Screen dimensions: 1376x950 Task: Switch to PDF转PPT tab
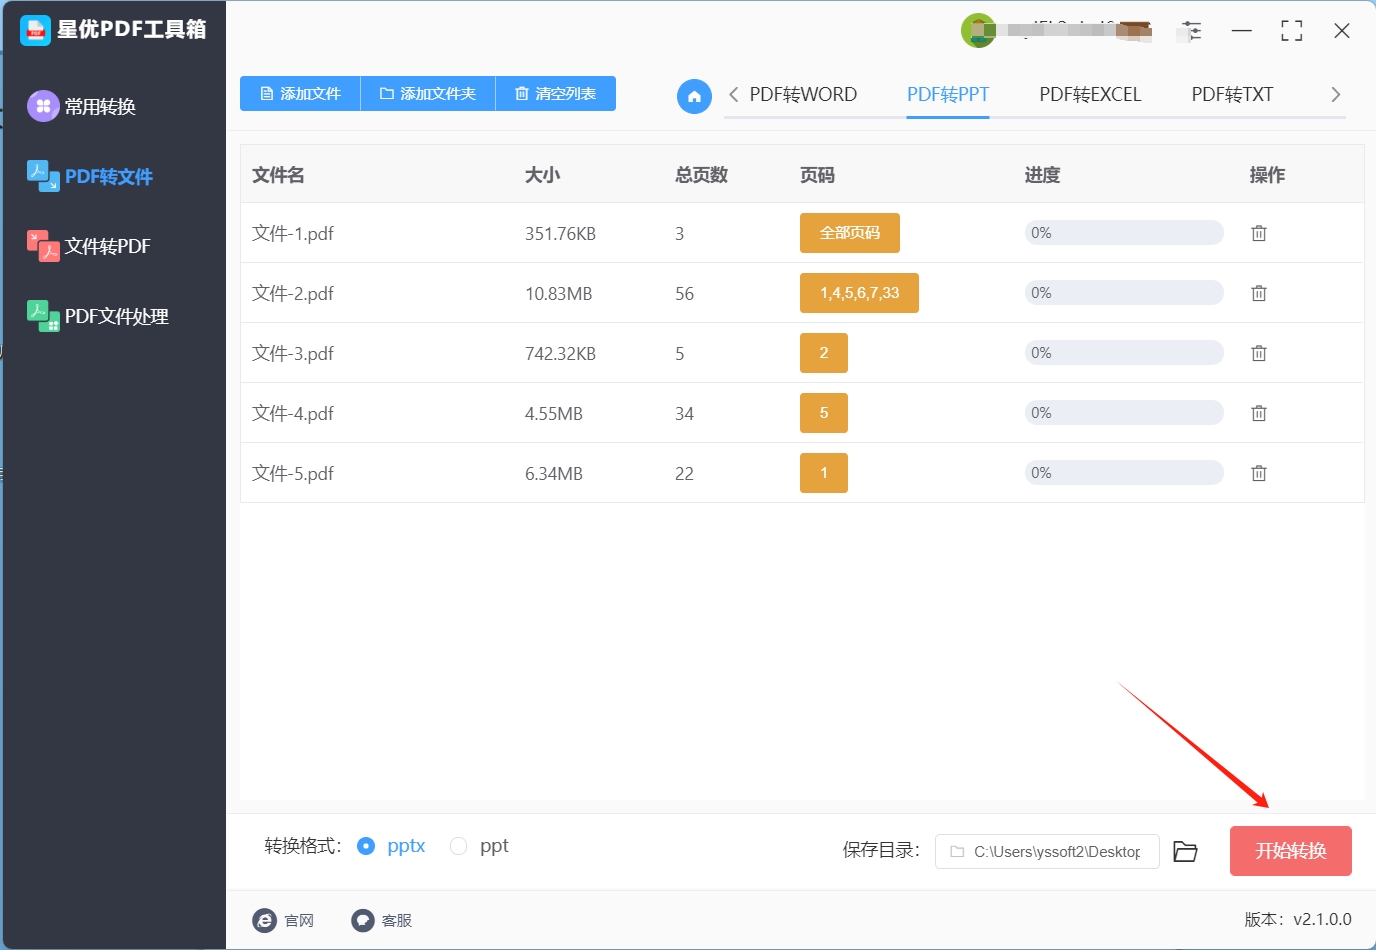point(948,94)
